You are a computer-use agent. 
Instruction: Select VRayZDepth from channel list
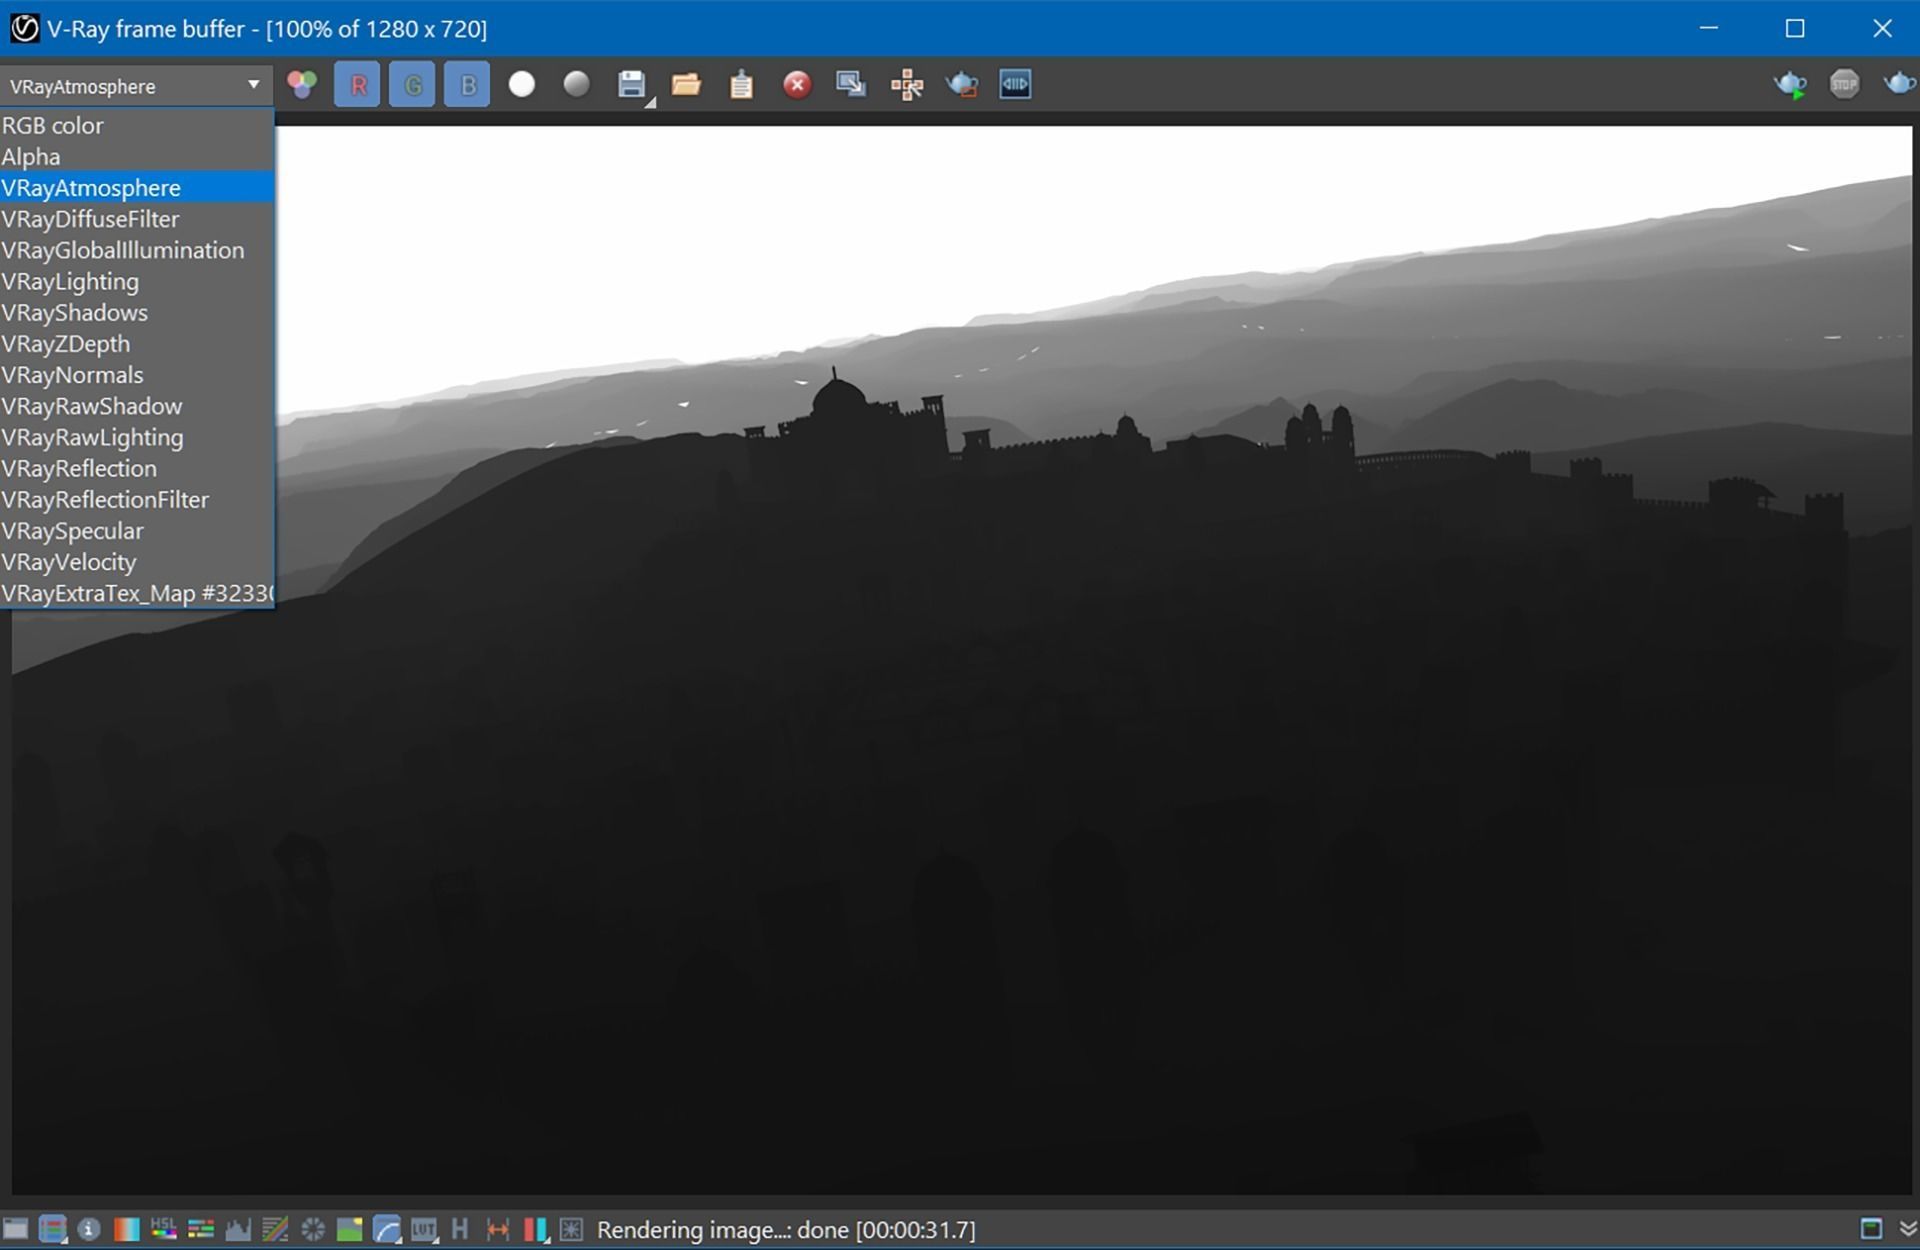[x=66, y=344]
